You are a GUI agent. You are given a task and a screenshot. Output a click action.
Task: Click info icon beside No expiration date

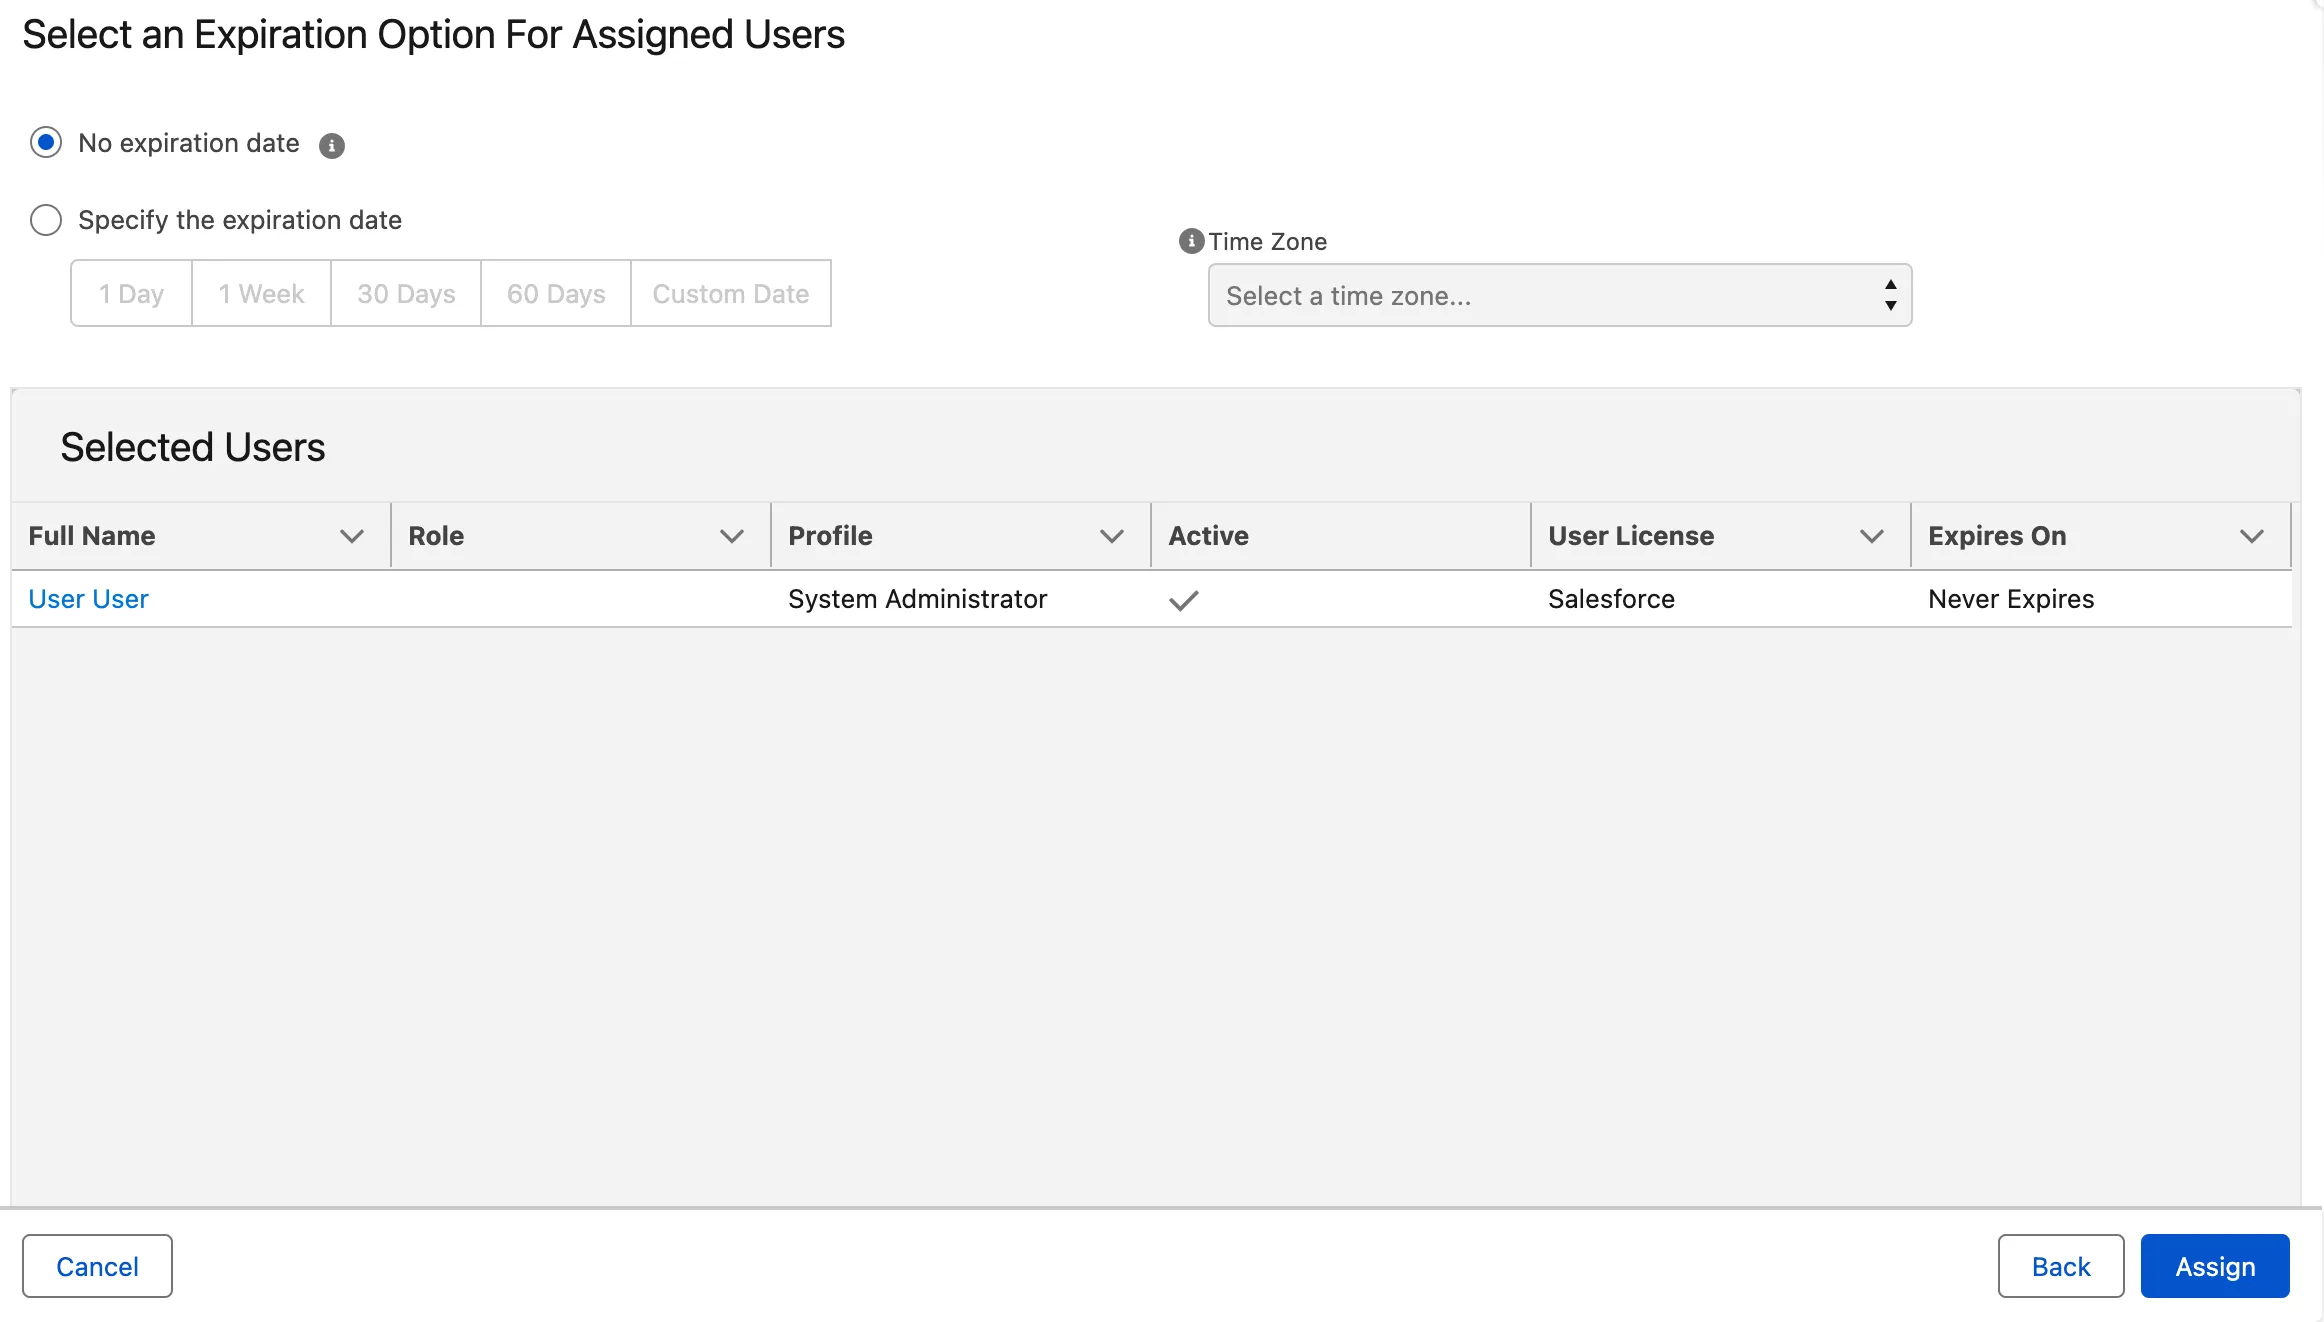pyautogui.click(x=332, y=146)
